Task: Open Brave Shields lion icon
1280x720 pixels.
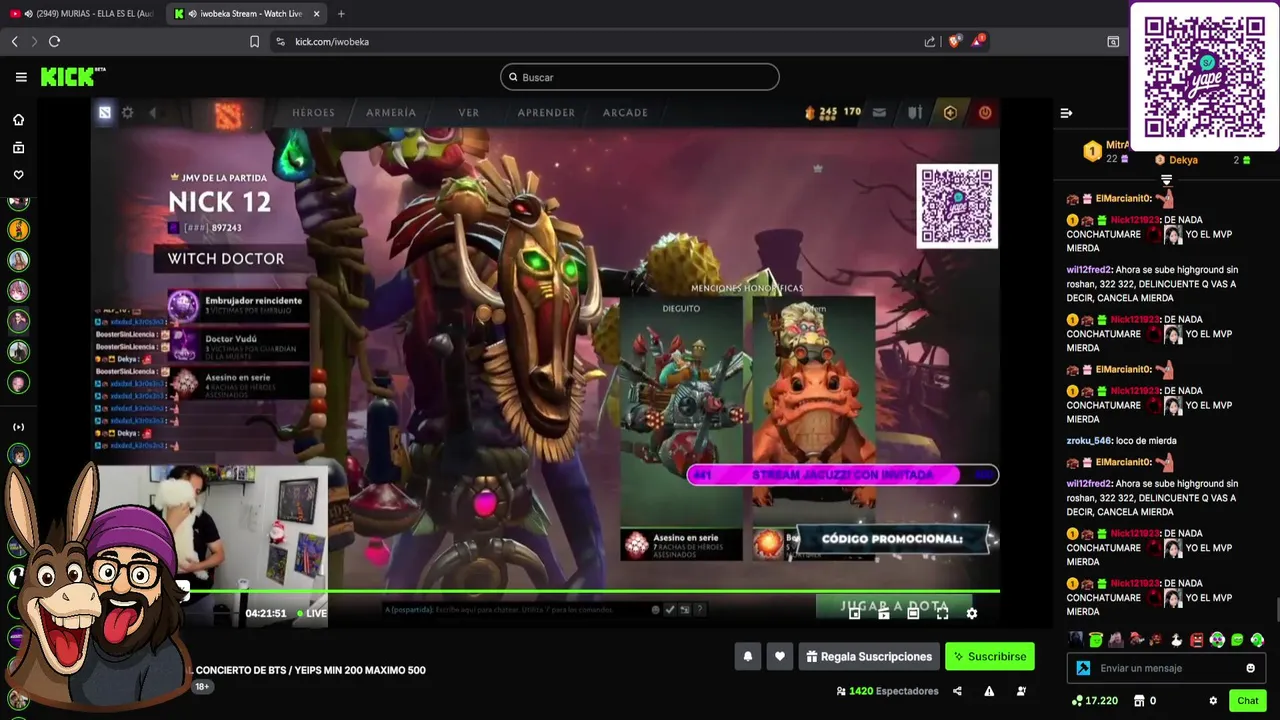Action: pyautogui.click(x=954, y=41)
